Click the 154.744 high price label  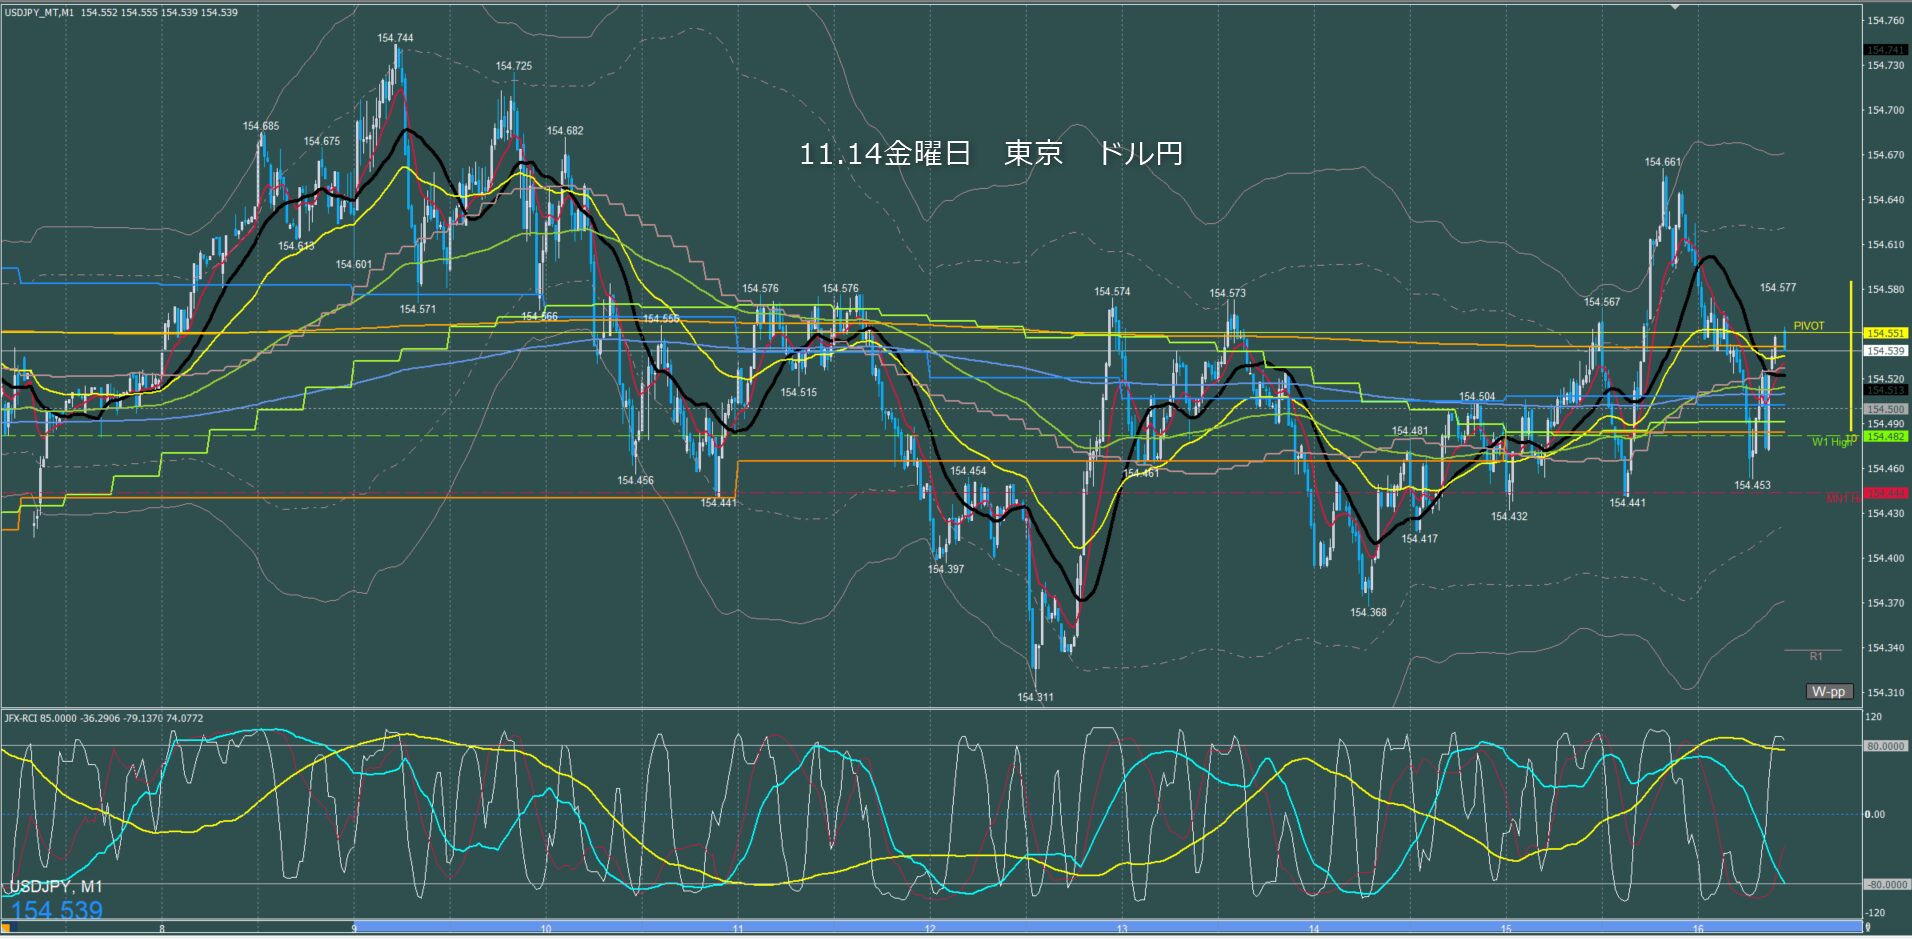(x=395, y=38)
